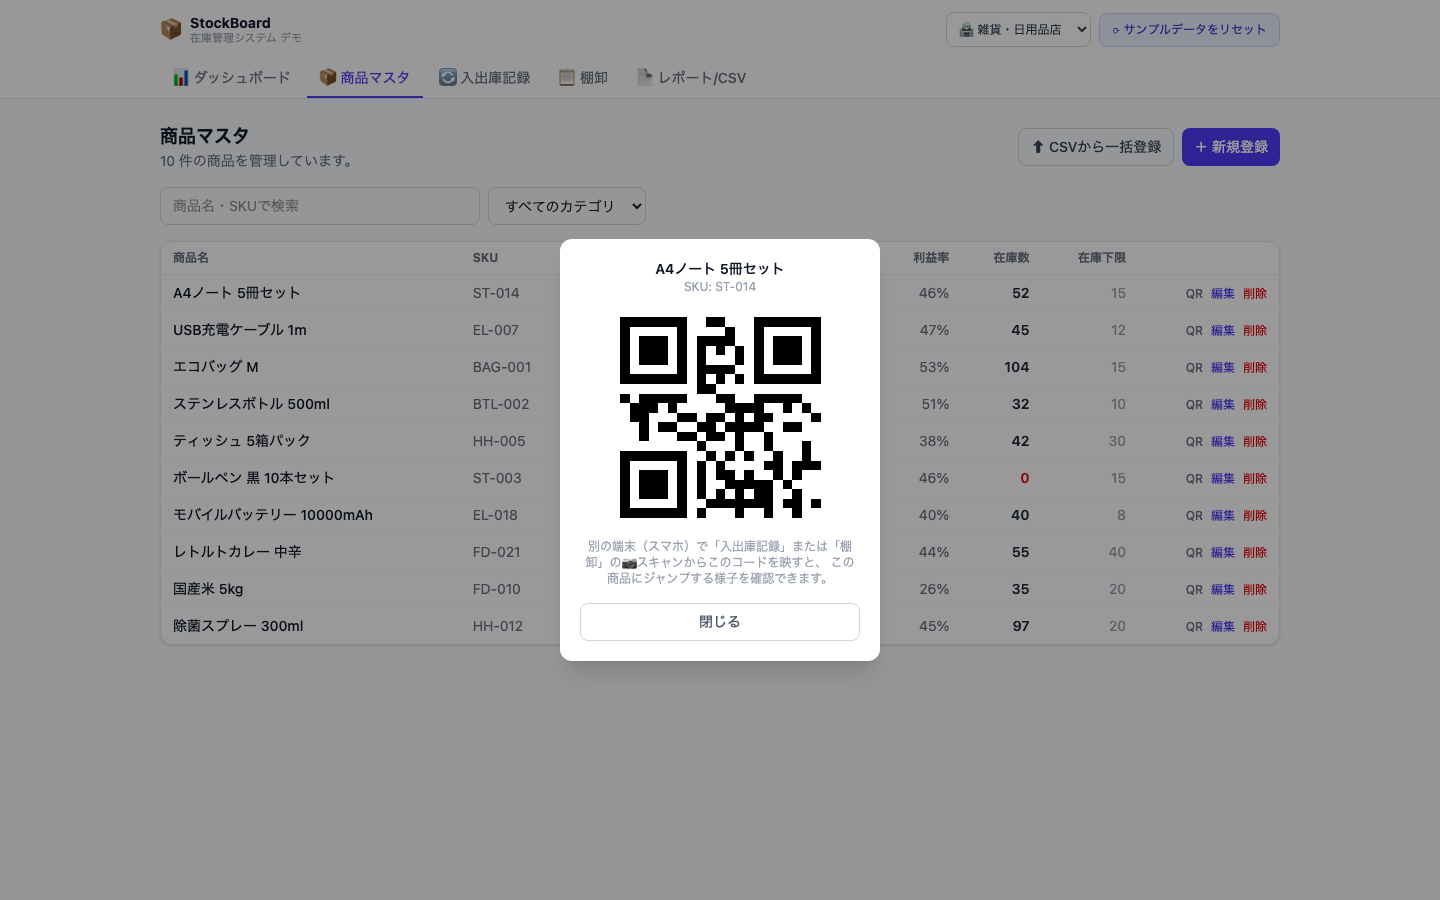Show QR for 国産米 5kg

1194,590
